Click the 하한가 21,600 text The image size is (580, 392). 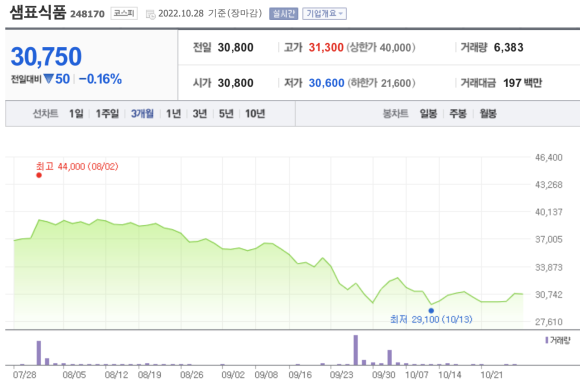tap(381, 83)
